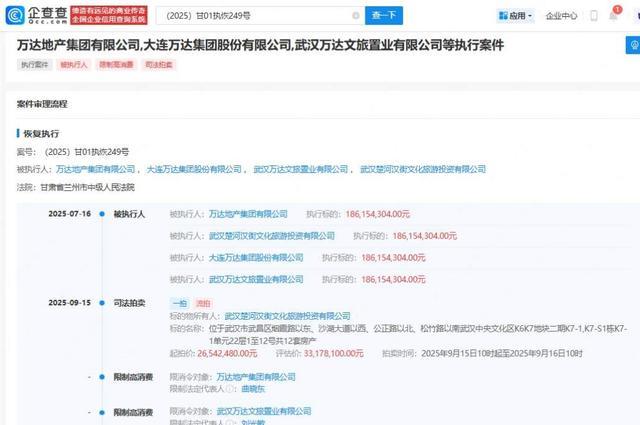This screenshot has height=425, width=640.
Task: Open the 应用 dropdown menu
Action: pos(516,16)
